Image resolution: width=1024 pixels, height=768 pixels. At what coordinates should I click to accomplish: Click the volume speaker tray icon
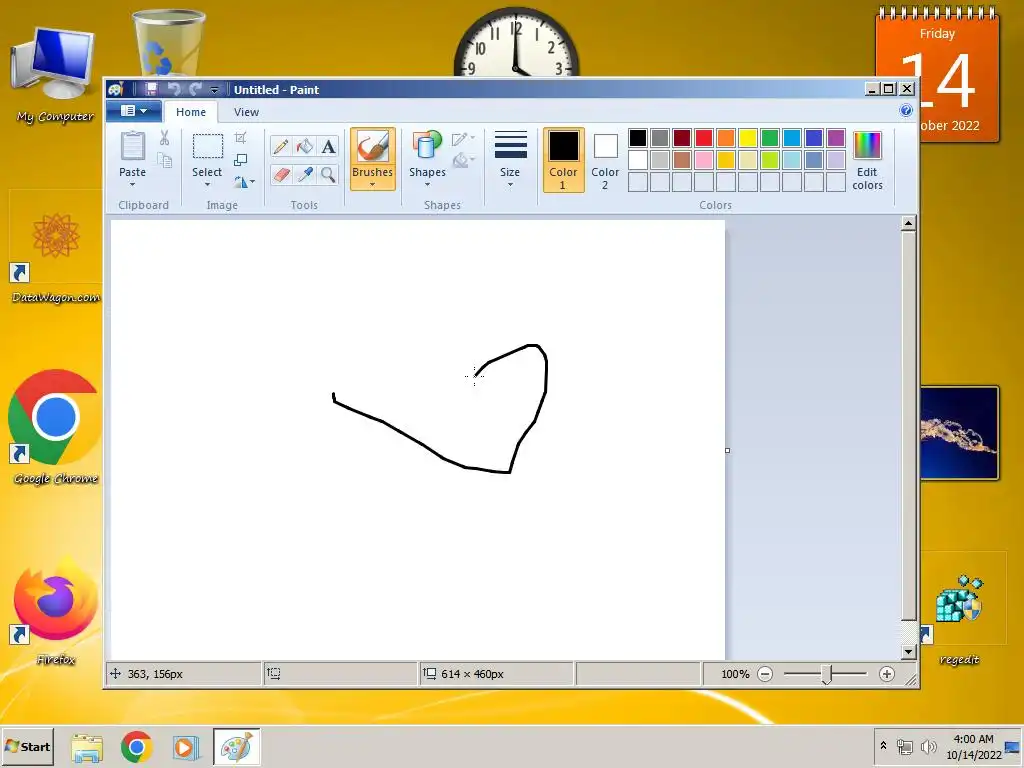point(928,746)
